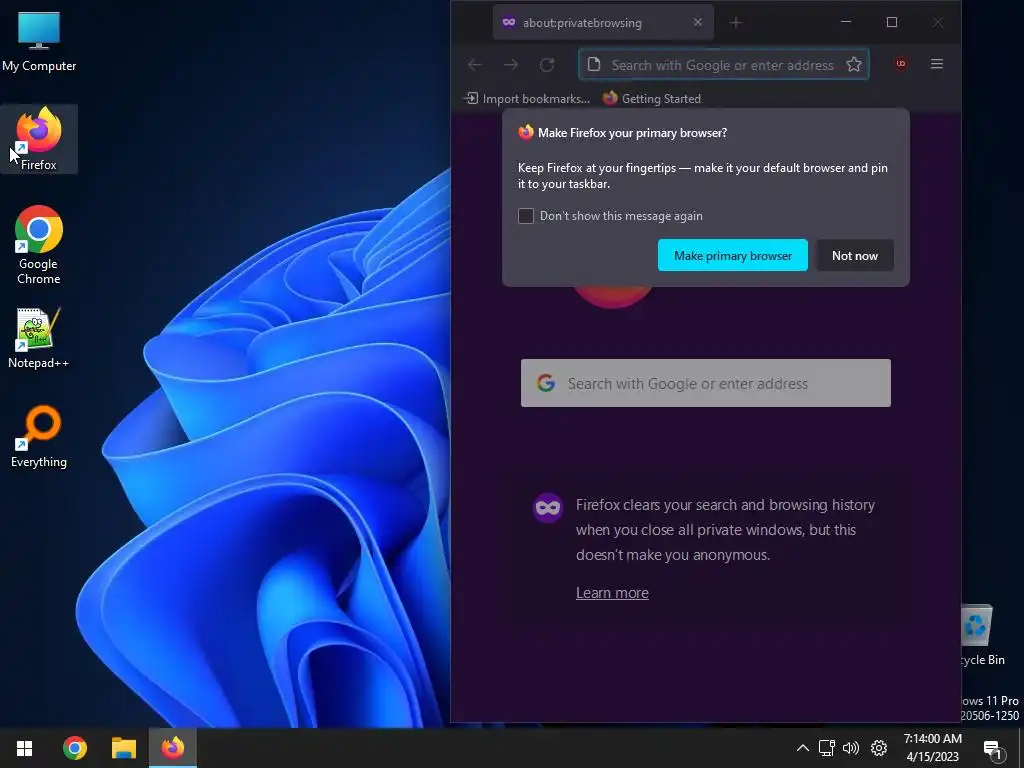Viewport: 1024px width, 768px height.
Task: Open File Explorer from the taskbar
Action: [x=123, y=748]
